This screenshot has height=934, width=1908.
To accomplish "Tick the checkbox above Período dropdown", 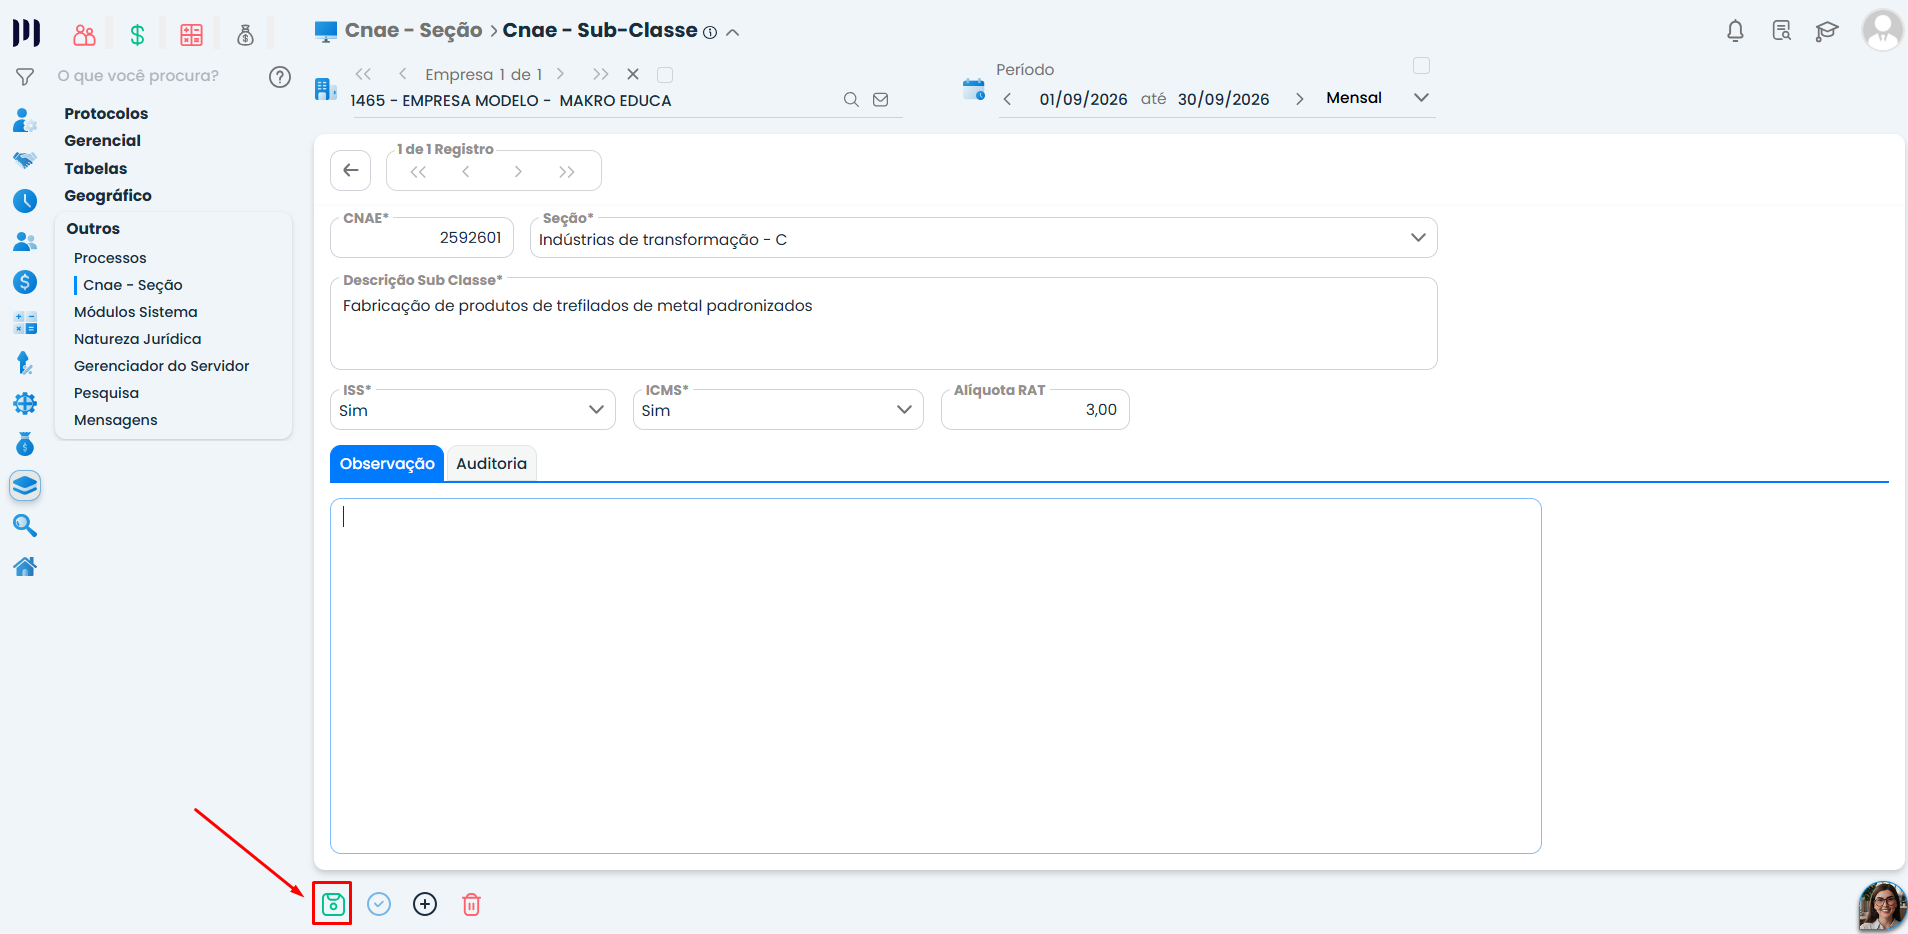I will pyautogui.click(x=1421, y=65).
